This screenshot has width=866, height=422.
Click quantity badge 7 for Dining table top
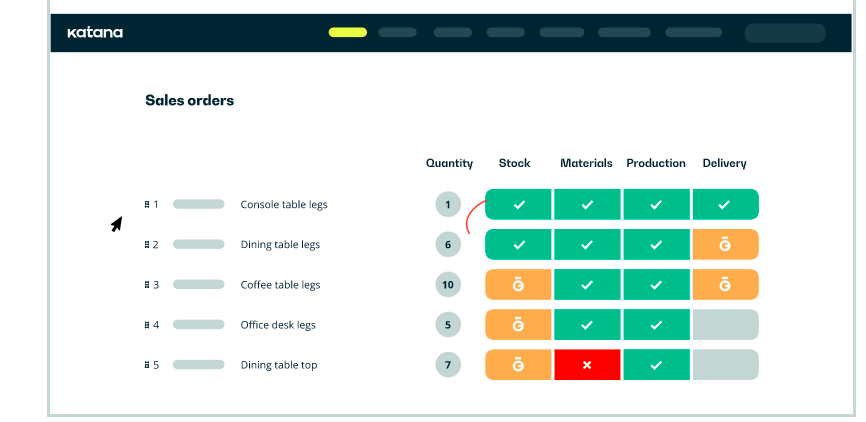click(x=448, y=365)
